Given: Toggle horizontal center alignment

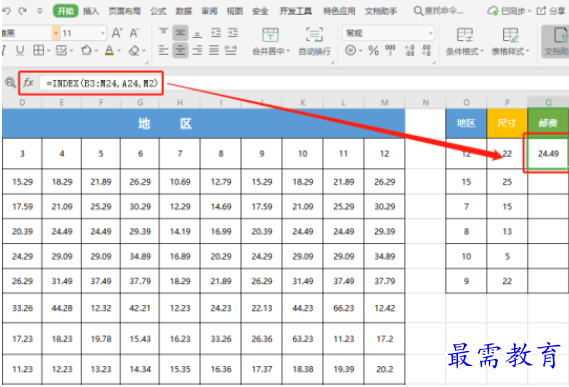Looking at the screenshot, I should tap(180, 50).
